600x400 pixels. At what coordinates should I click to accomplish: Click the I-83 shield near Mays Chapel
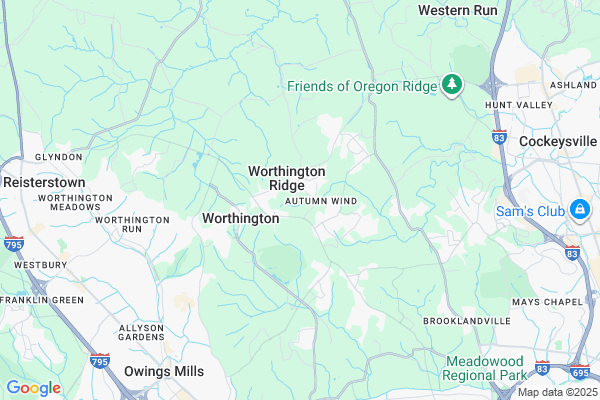click(572, 253)
